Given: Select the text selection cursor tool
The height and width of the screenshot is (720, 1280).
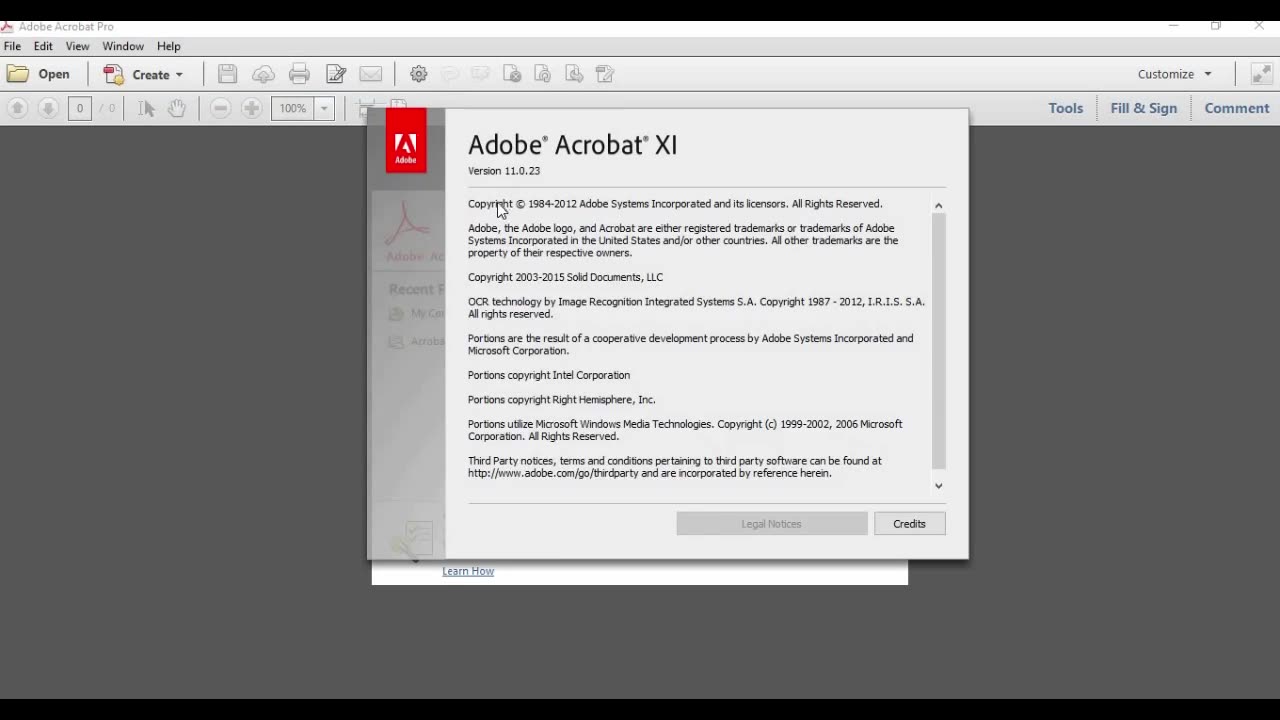Looking at the screenshot, I should (x=146, y=108).
